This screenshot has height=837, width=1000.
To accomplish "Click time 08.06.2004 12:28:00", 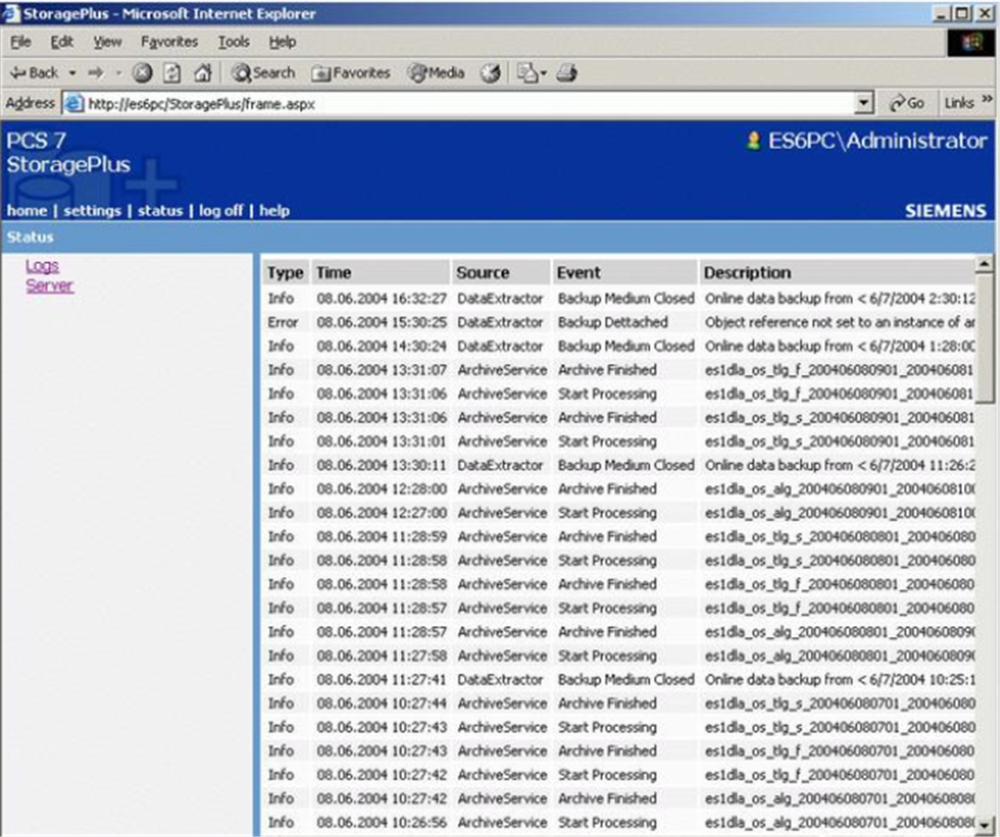I will (381, 489).
